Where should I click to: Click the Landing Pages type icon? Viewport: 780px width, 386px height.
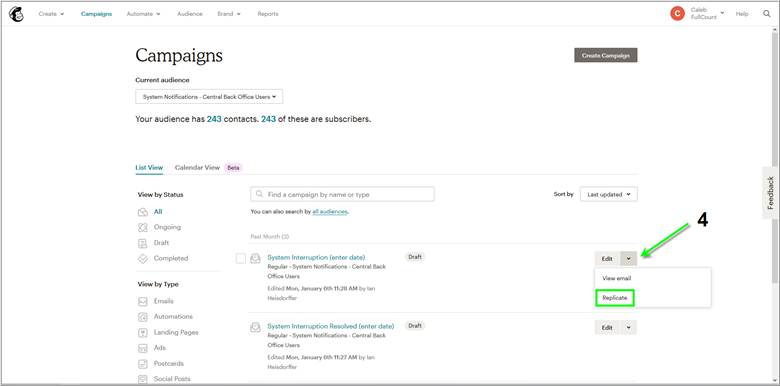(x=143, y=332)
